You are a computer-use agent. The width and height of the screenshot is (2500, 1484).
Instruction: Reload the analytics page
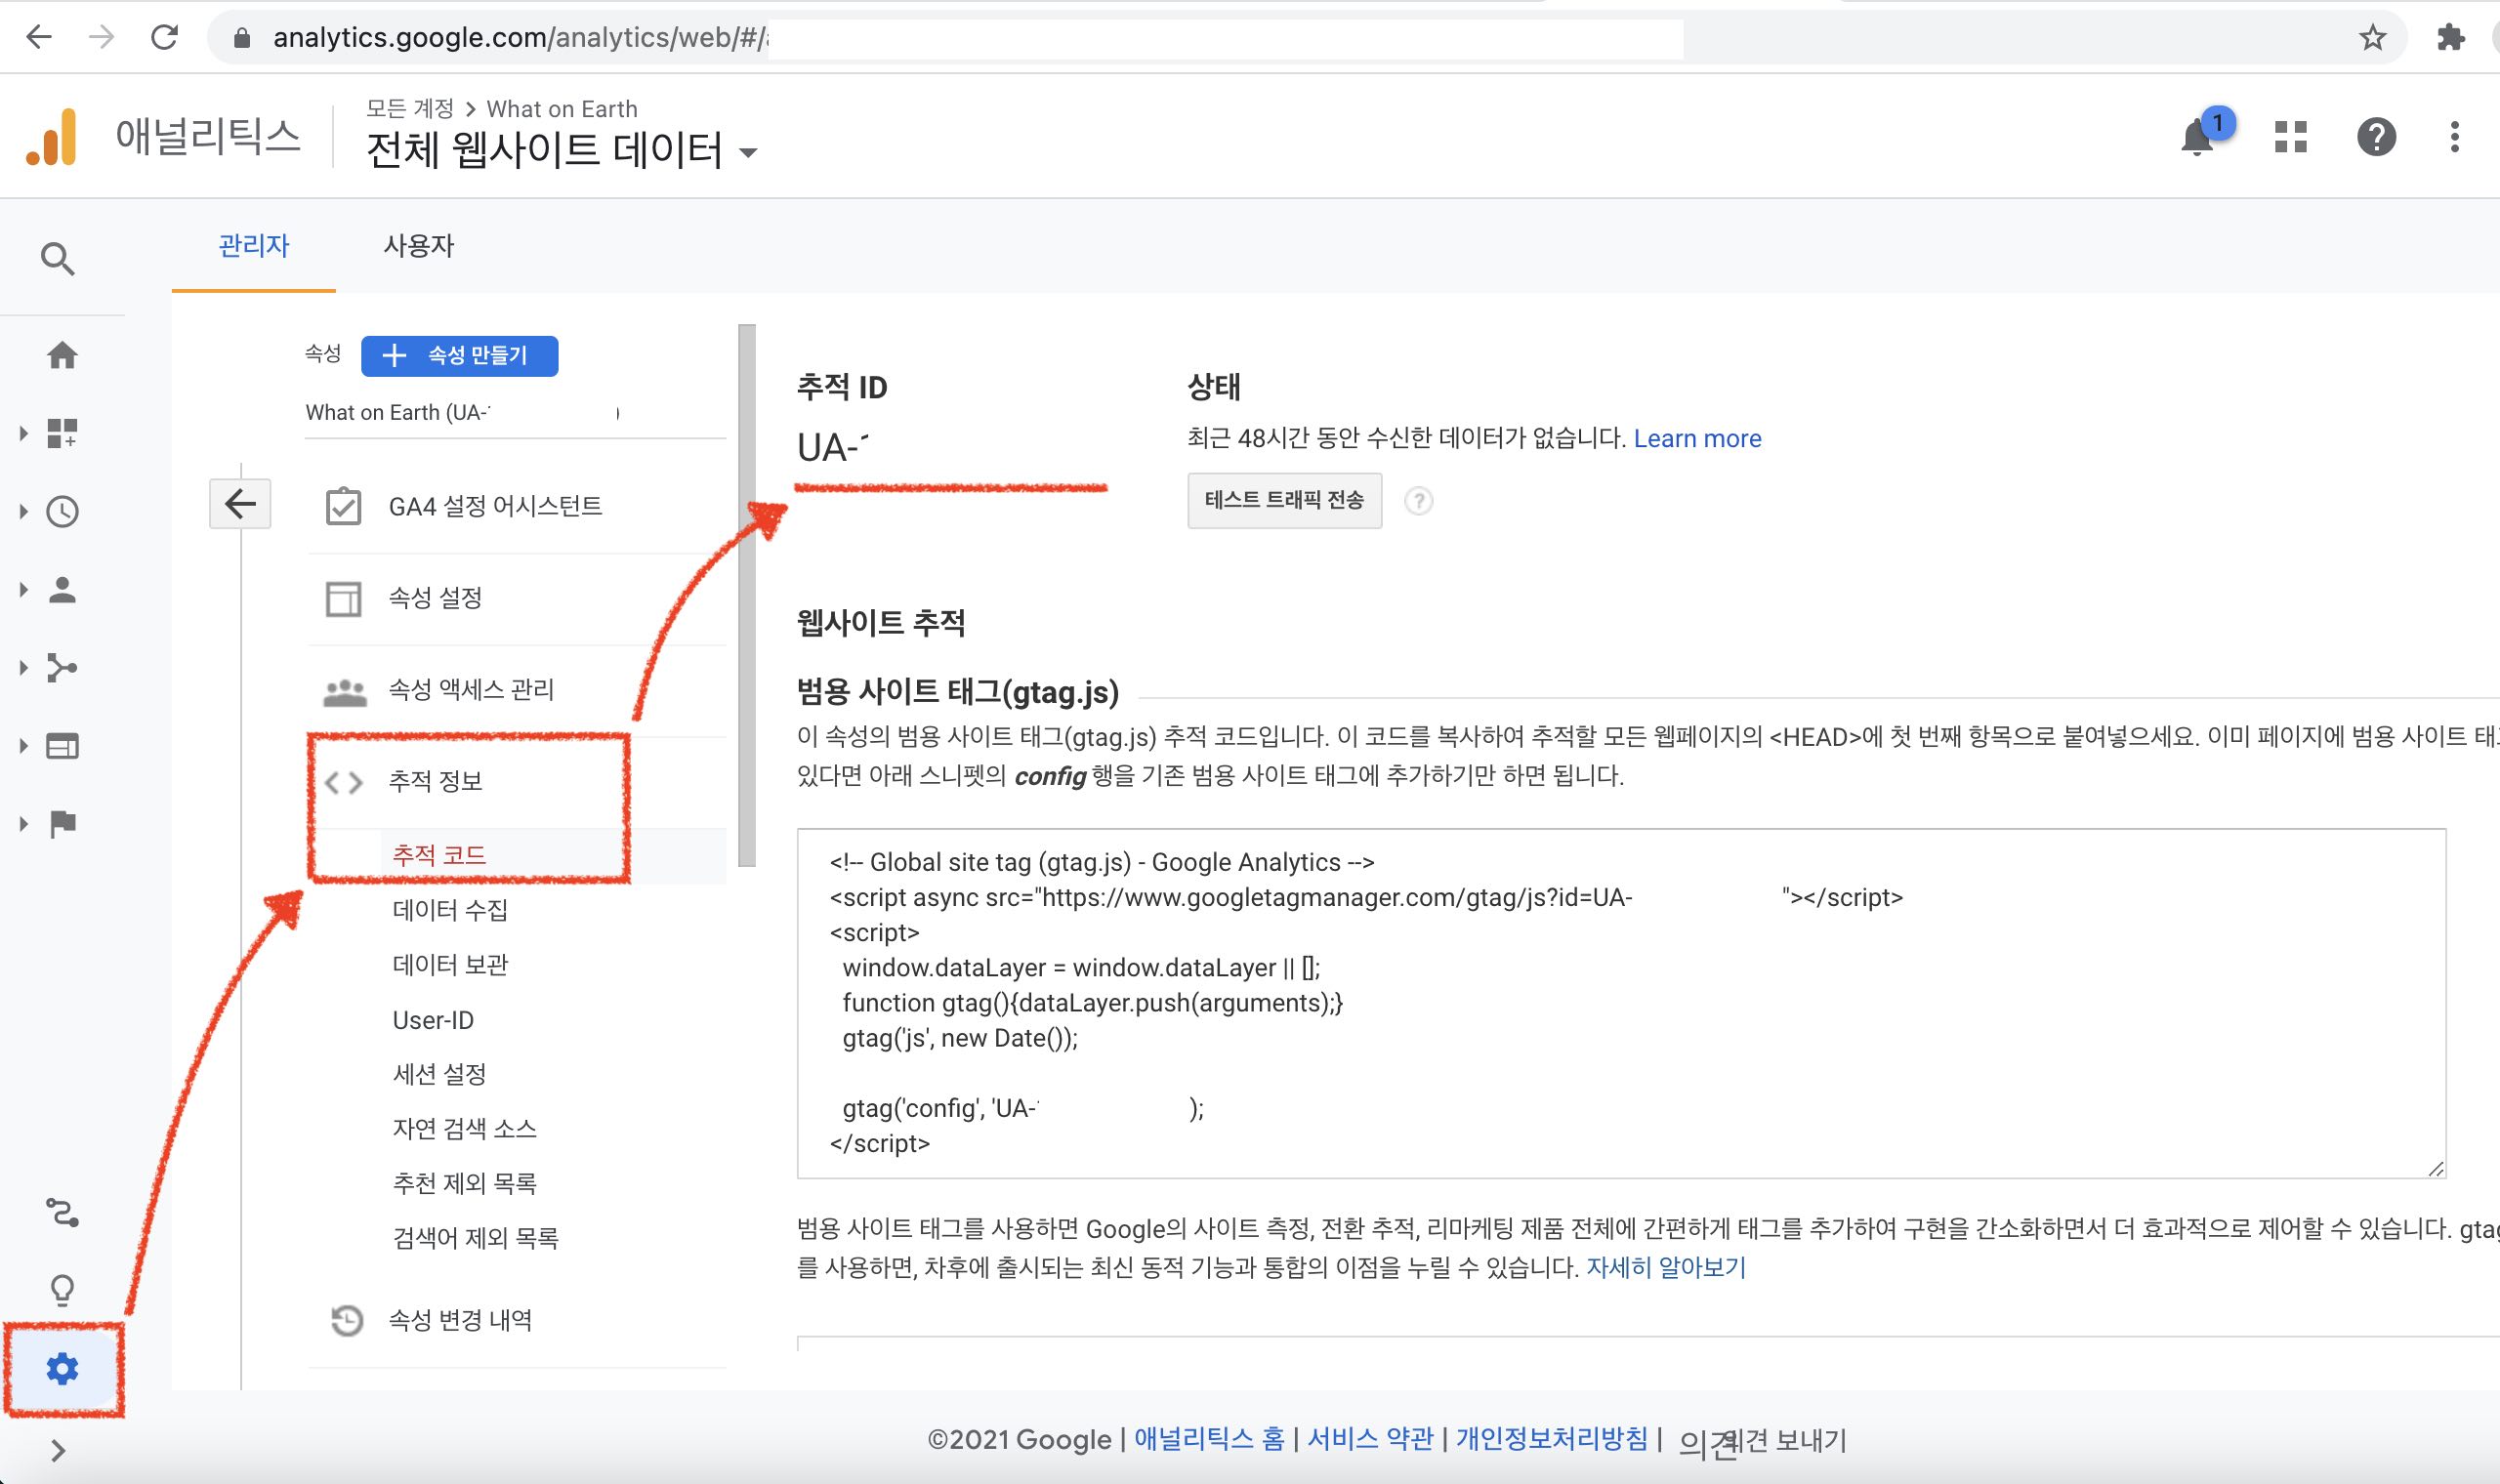(x=164, y=38)
